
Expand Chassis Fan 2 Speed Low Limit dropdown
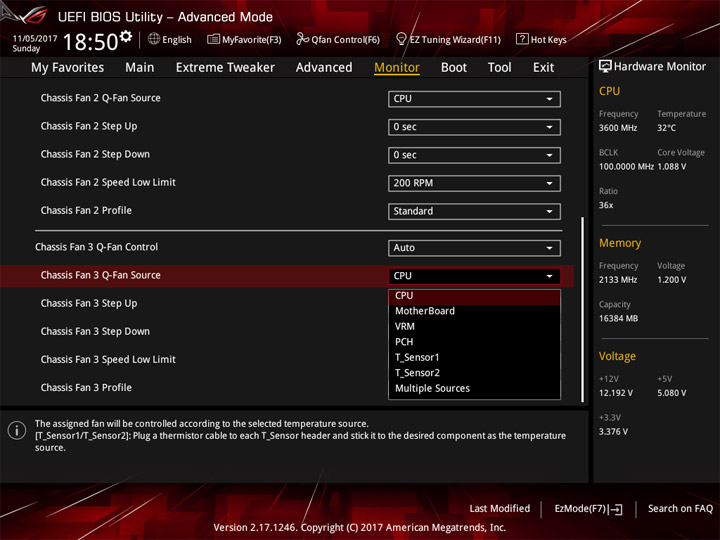[474, 183]
